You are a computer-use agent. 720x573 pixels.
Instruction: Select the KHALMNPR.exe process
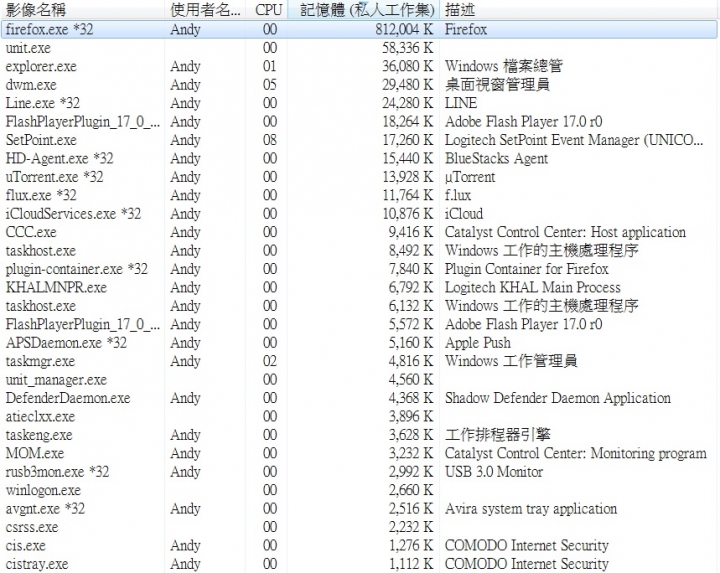[359, 287]
